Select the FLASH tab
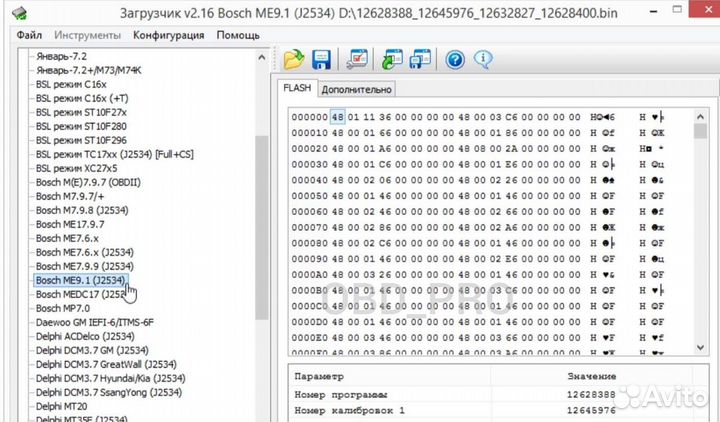The width and height of the screenshot is (720, 422). tap(297, 88)
